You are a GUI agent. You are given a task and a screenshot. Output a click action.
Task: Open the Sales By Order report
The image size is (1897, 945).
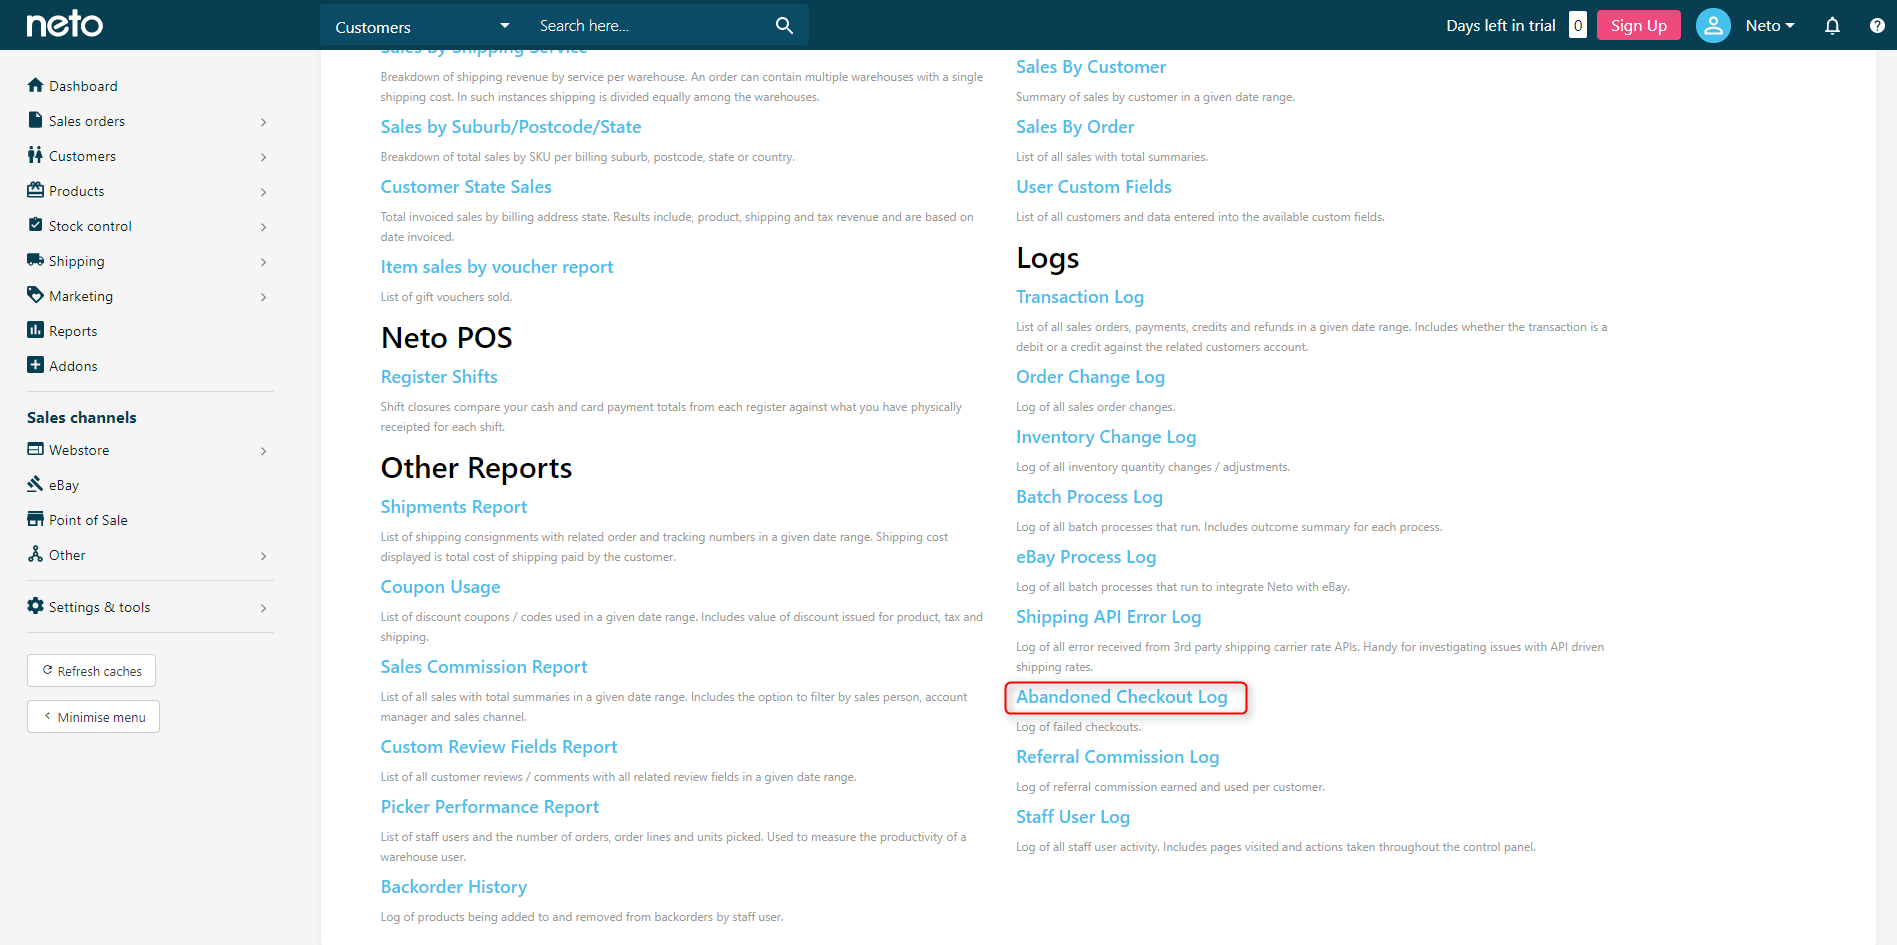pyautogui.click(x=1075, y=127)
